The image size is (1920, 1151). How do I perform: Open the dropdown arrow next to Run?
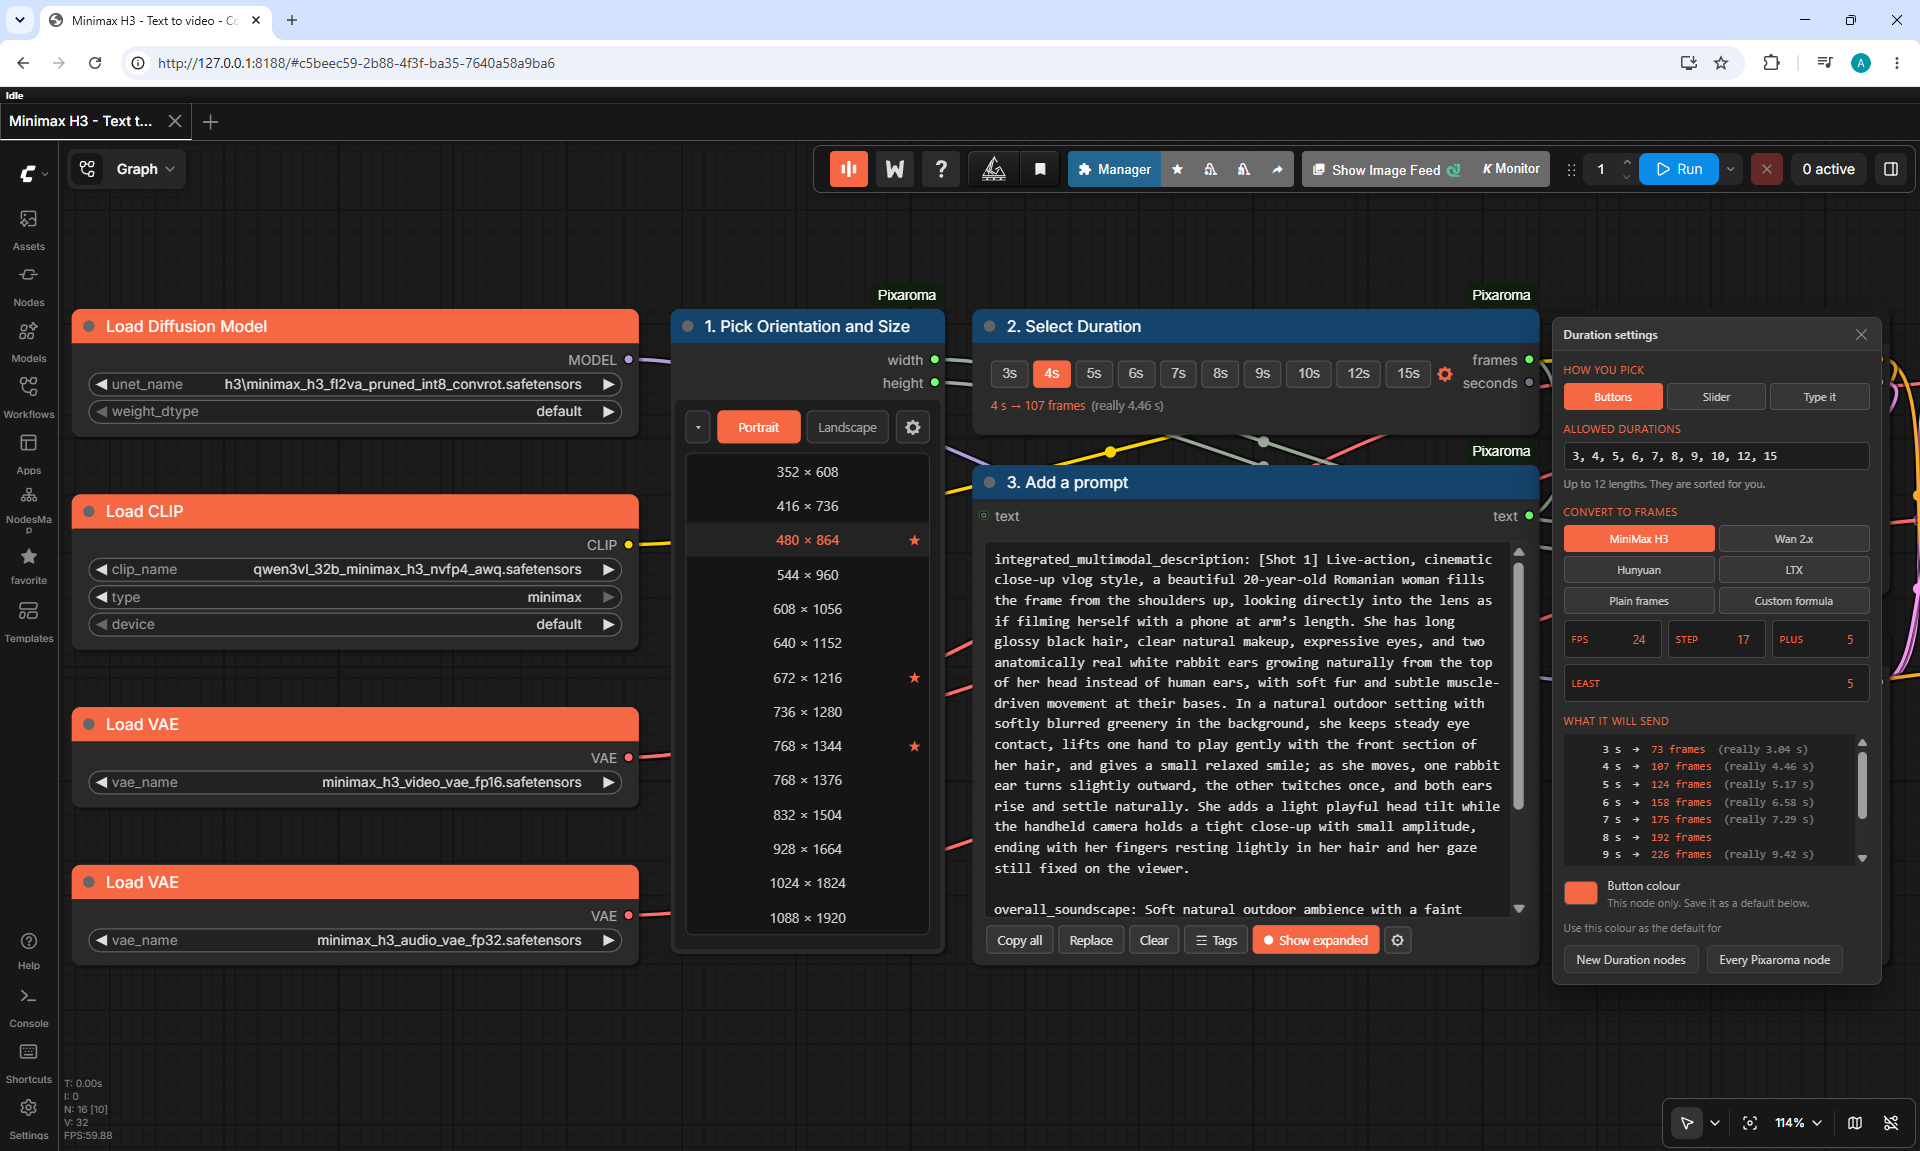coord(1731,169)
